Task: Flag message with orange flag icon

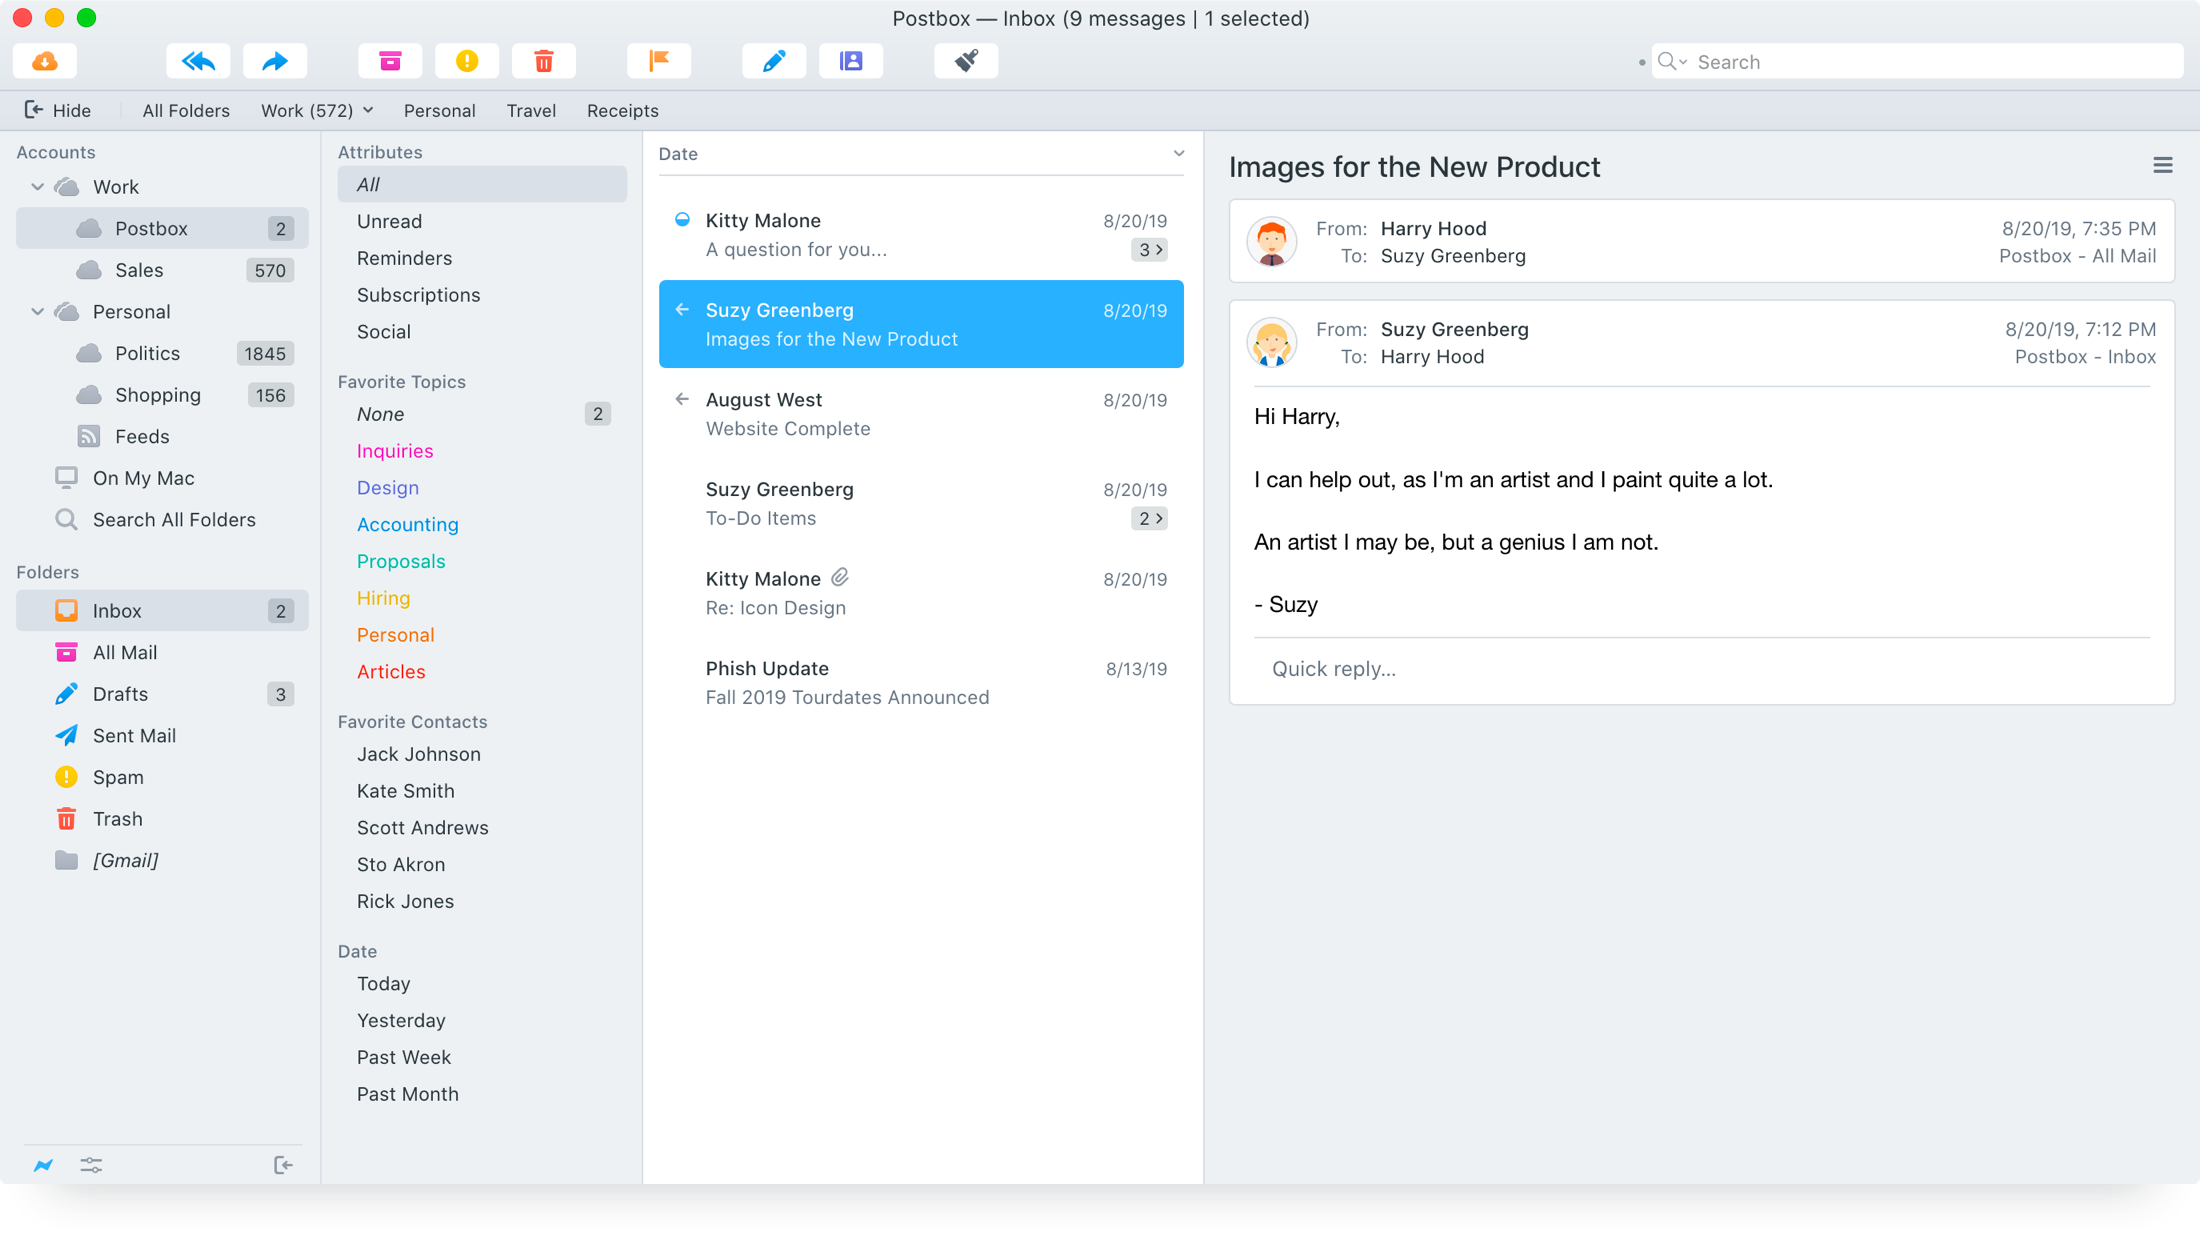Action: click(659, 62)
